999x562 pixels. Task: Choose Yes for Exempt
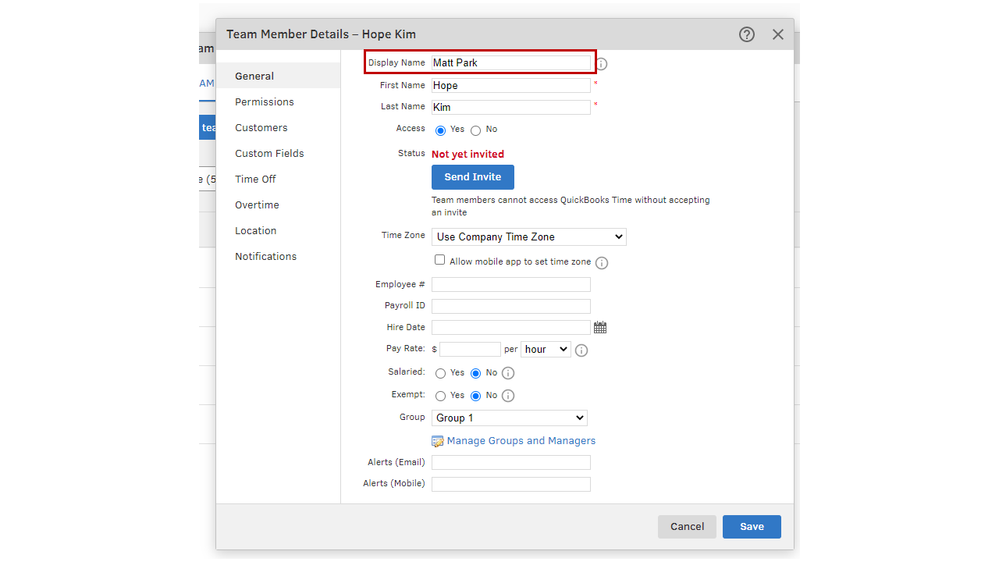pyautogui.click(x=441, y=396)
